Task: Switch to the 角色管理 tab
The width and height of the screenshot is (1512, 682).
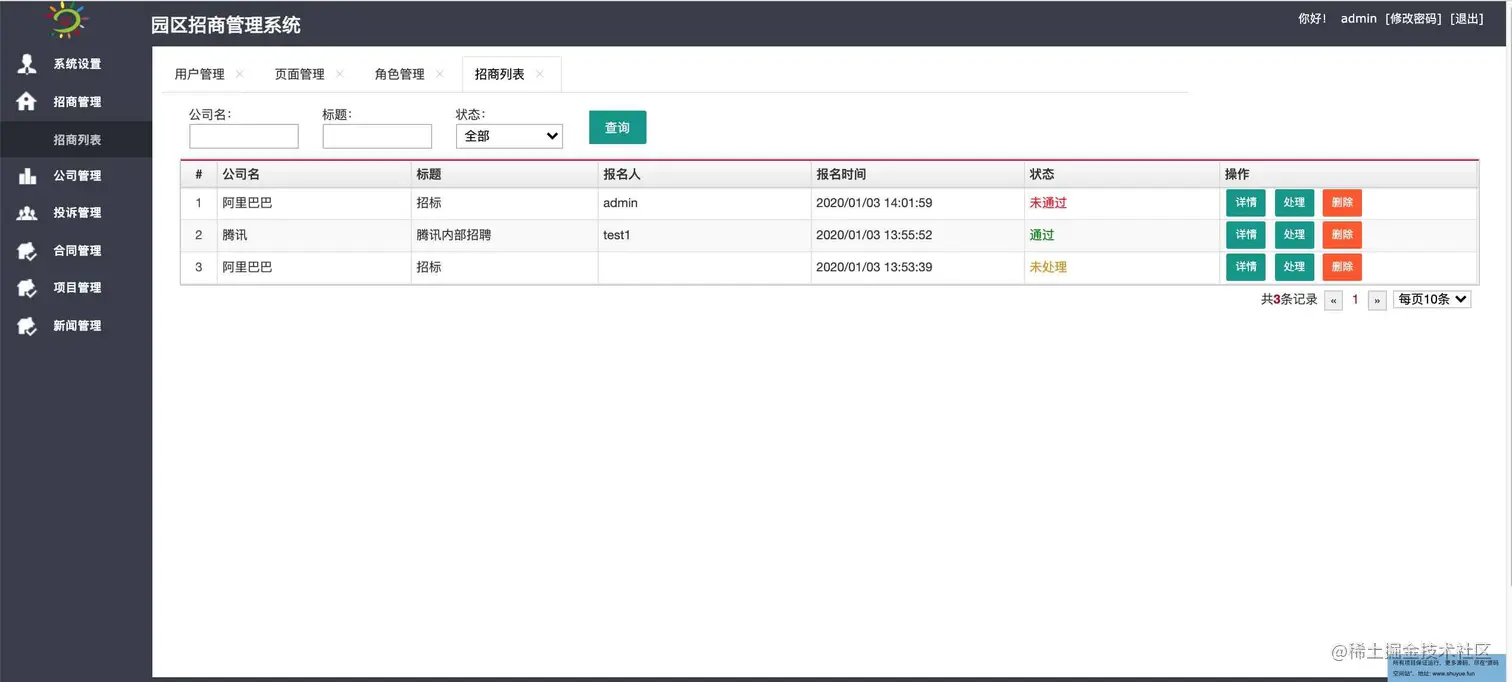Action: [x=399, y=74]
